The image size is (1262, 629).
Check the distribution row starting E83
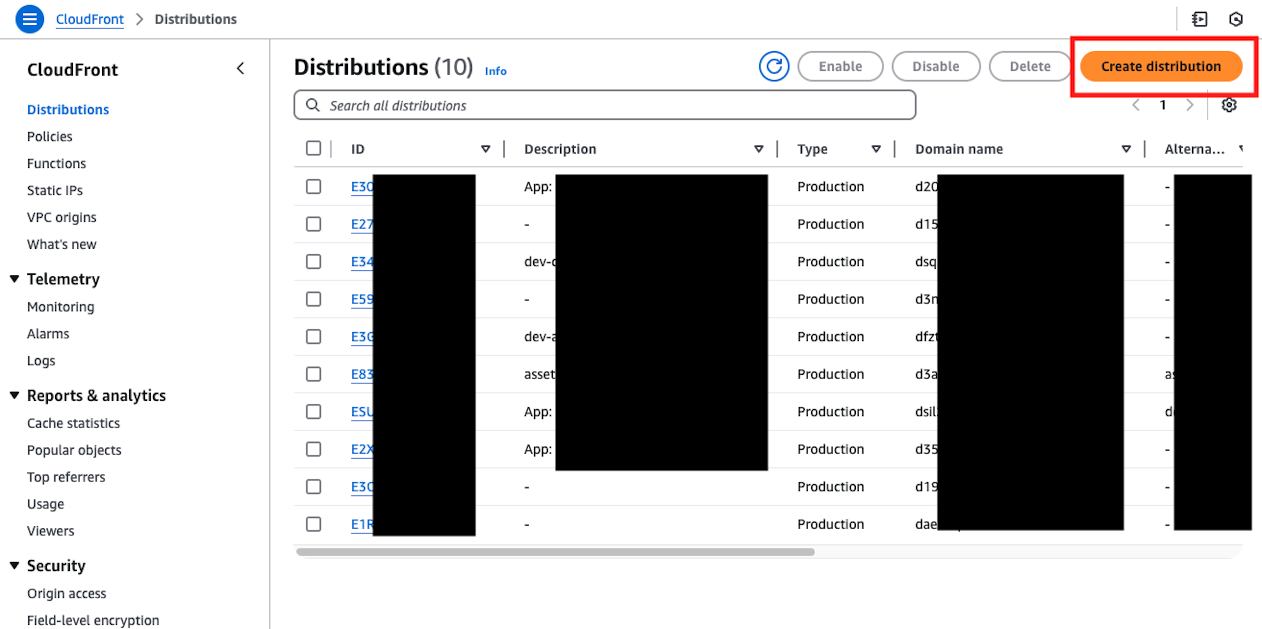[314, 374]
